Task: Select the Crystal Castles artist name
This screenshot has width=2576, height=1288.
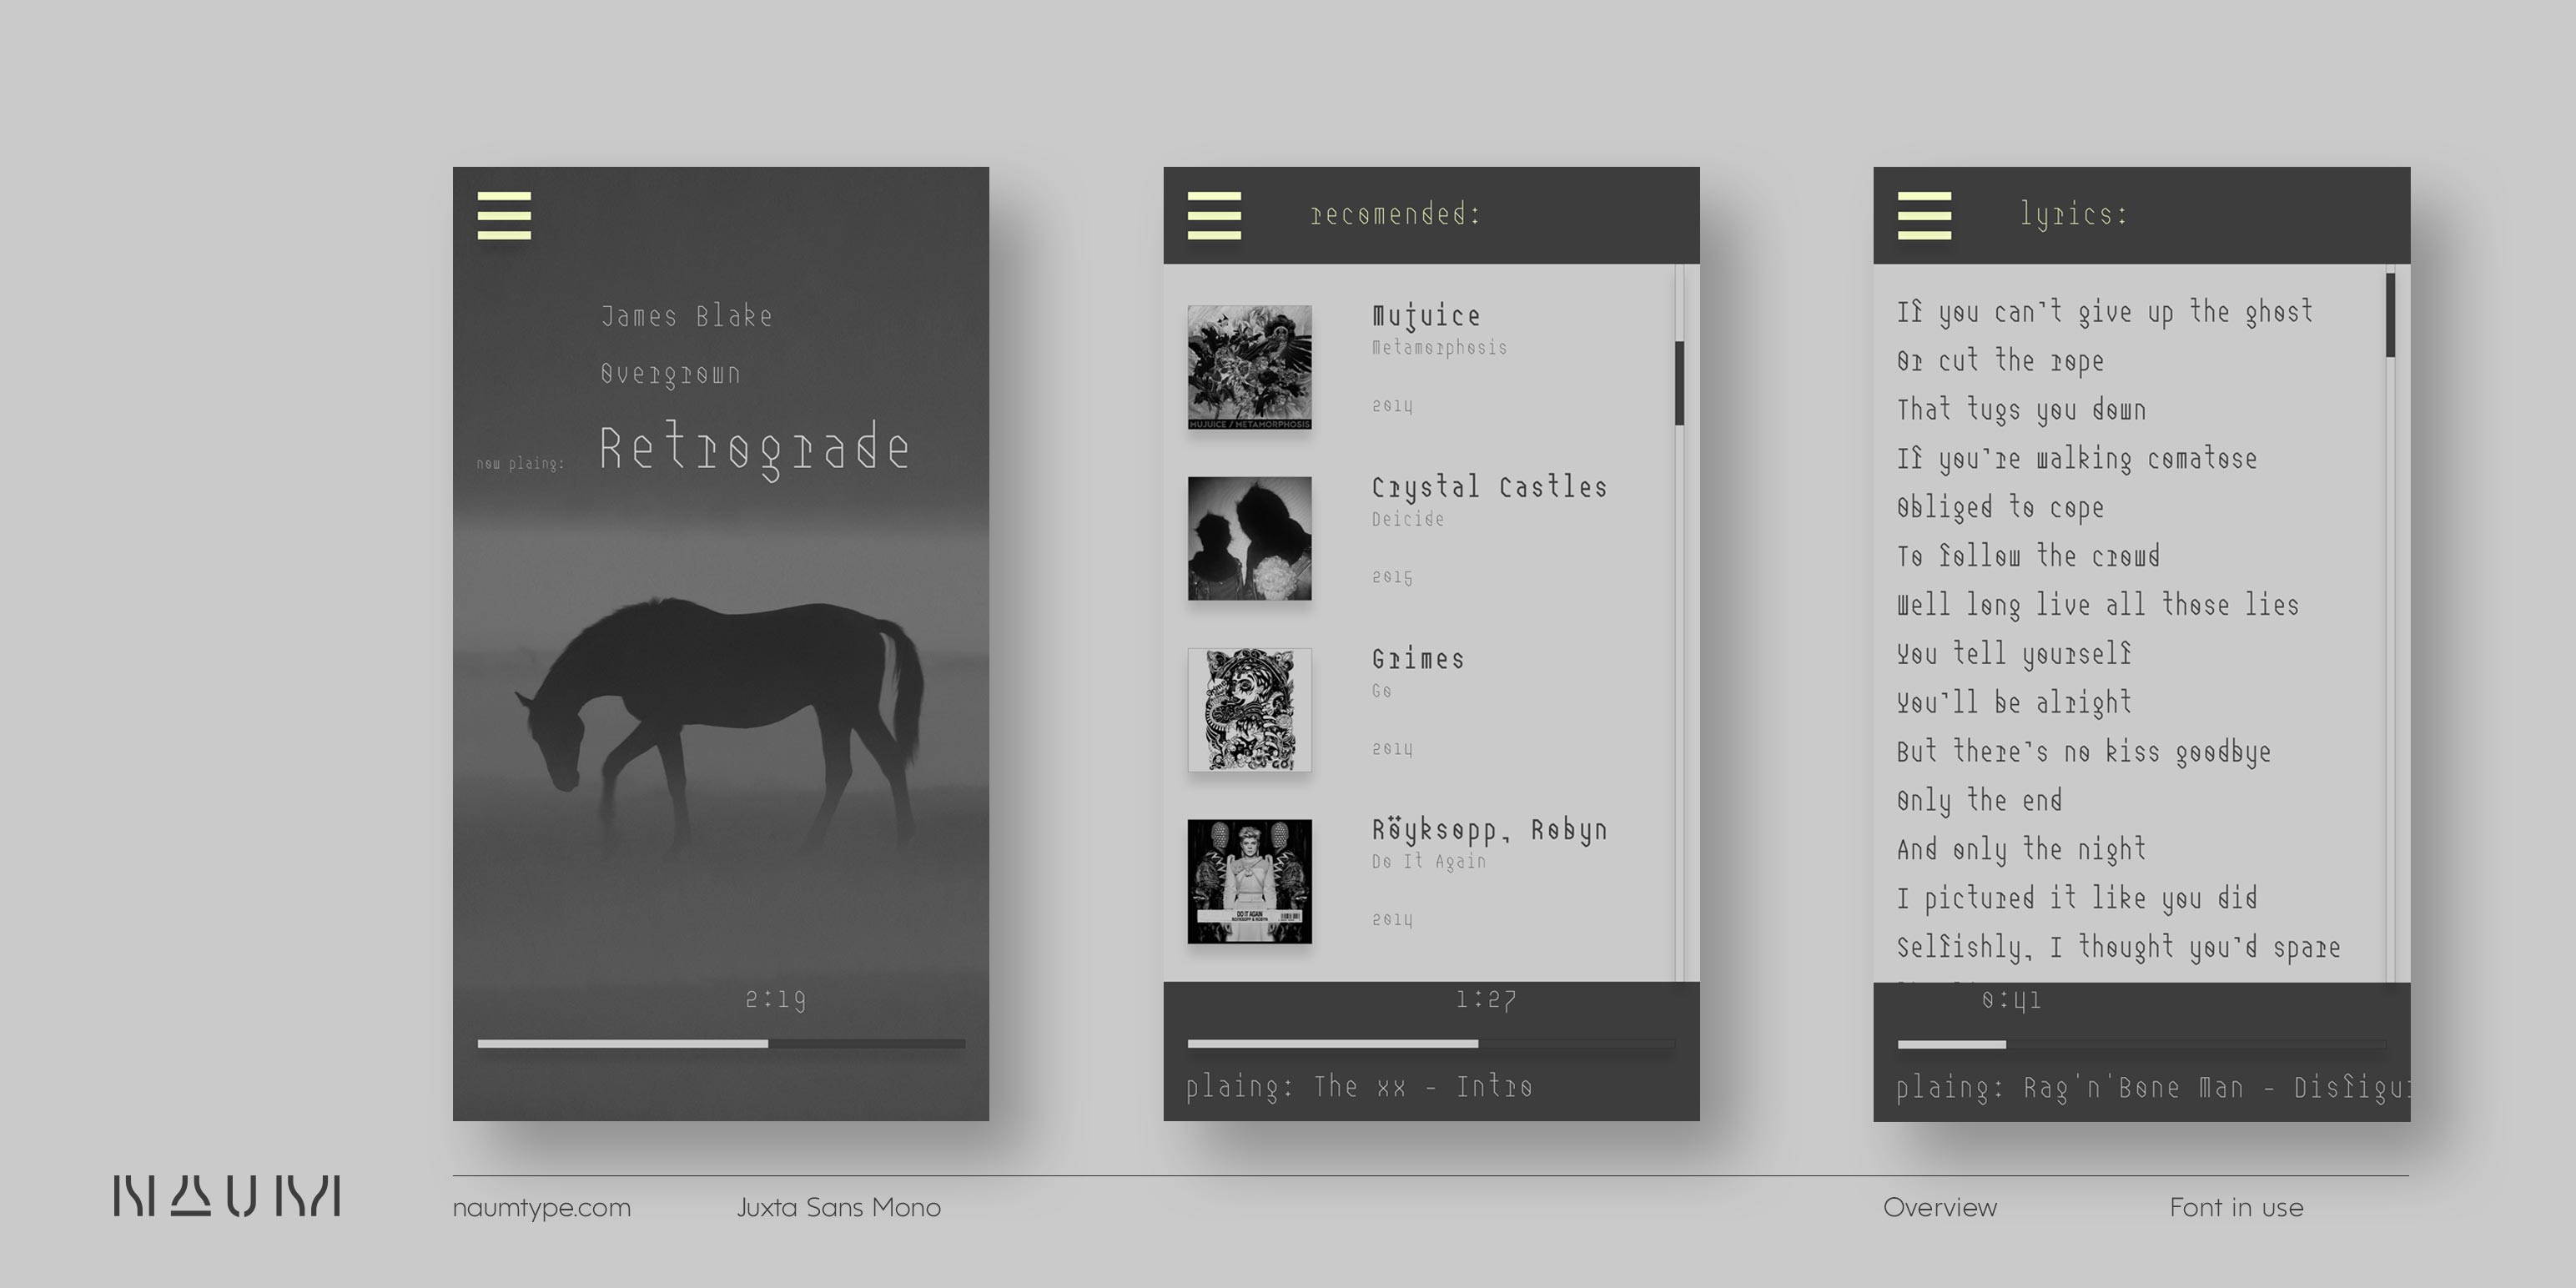Action: (x=1489, y=487)
